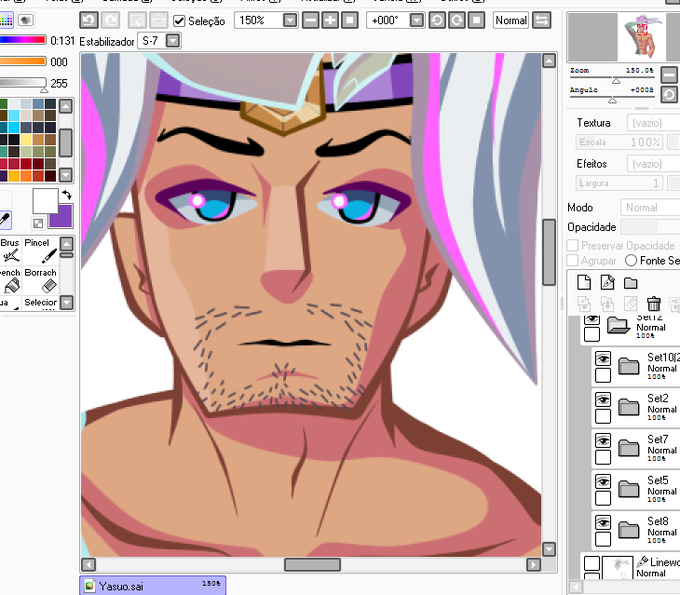The width and height of the screenshot is (680, 595).
Task: Click the navigator thumbnail preview
Action: click(x=642, y=37)
